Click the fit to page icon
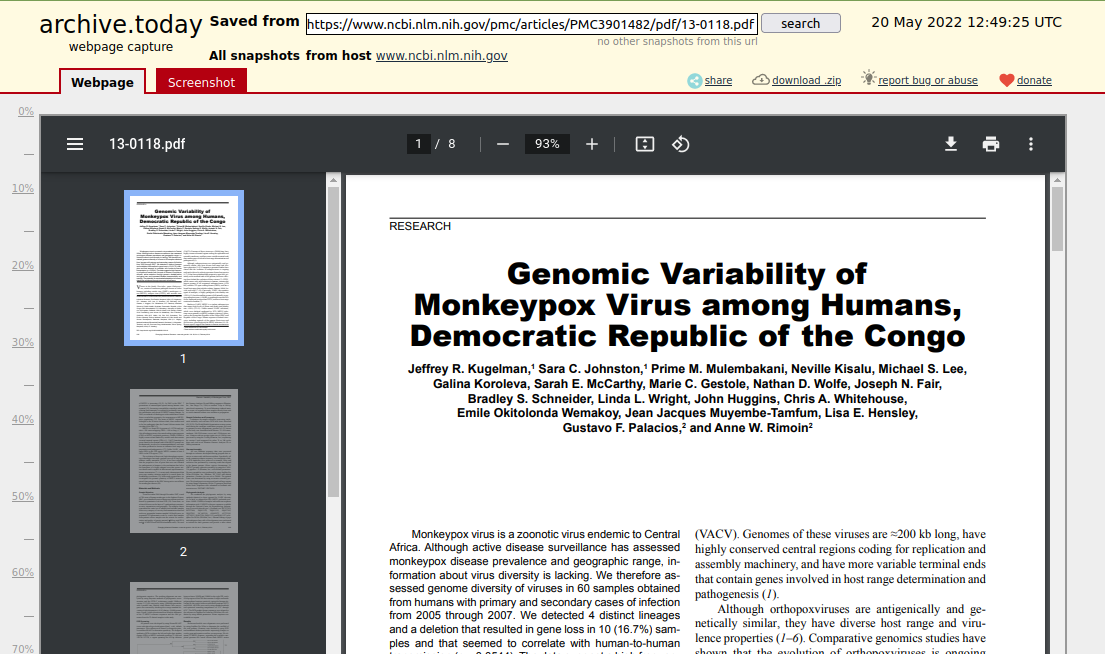Image resolution: width=1105 pixels, height=654 pixels. 645,144
